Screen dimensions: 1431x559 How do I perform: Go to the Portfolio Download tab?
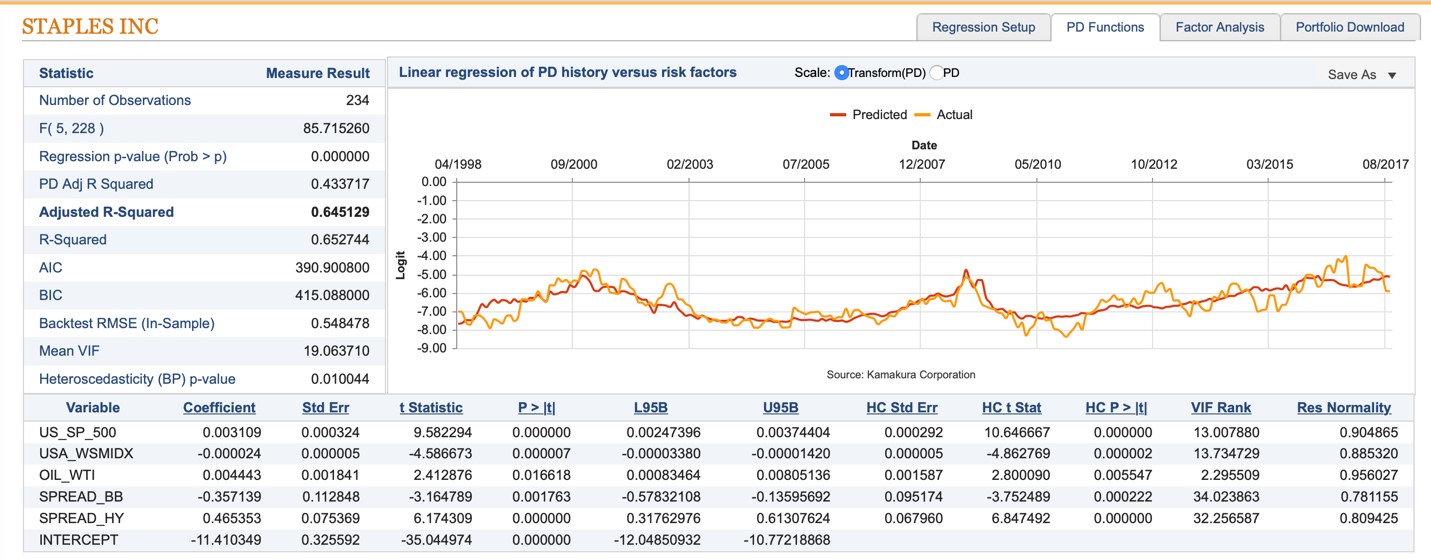(1349, 27)
